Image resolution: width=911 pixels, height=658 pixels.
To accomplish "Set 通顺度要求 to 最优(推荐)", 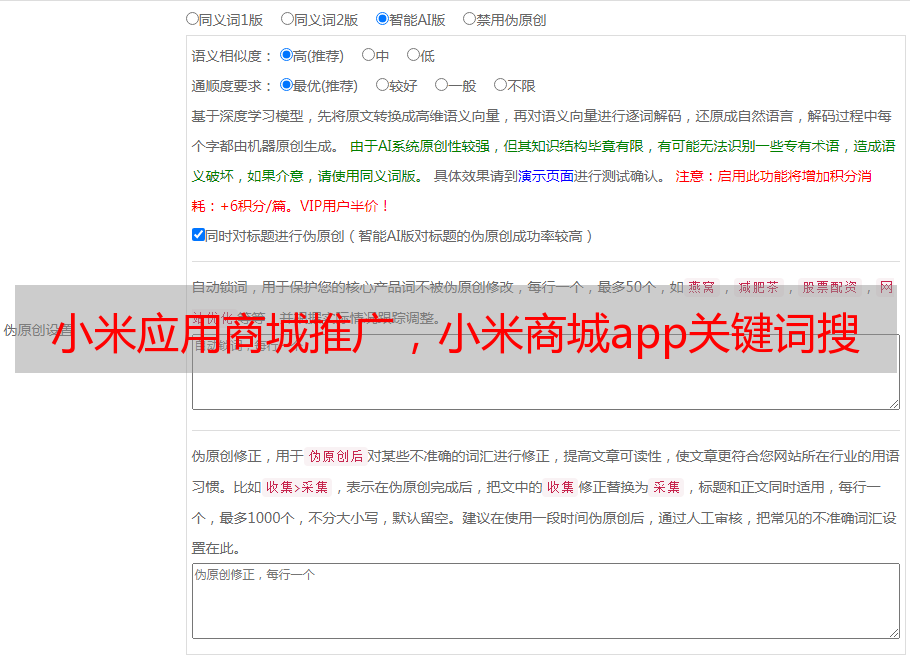I will pos(286,85).
